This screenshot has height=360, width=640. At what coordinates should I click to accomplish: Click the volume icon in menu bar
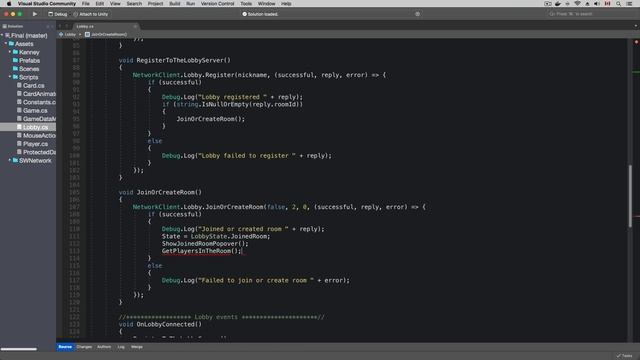point(597,4)
